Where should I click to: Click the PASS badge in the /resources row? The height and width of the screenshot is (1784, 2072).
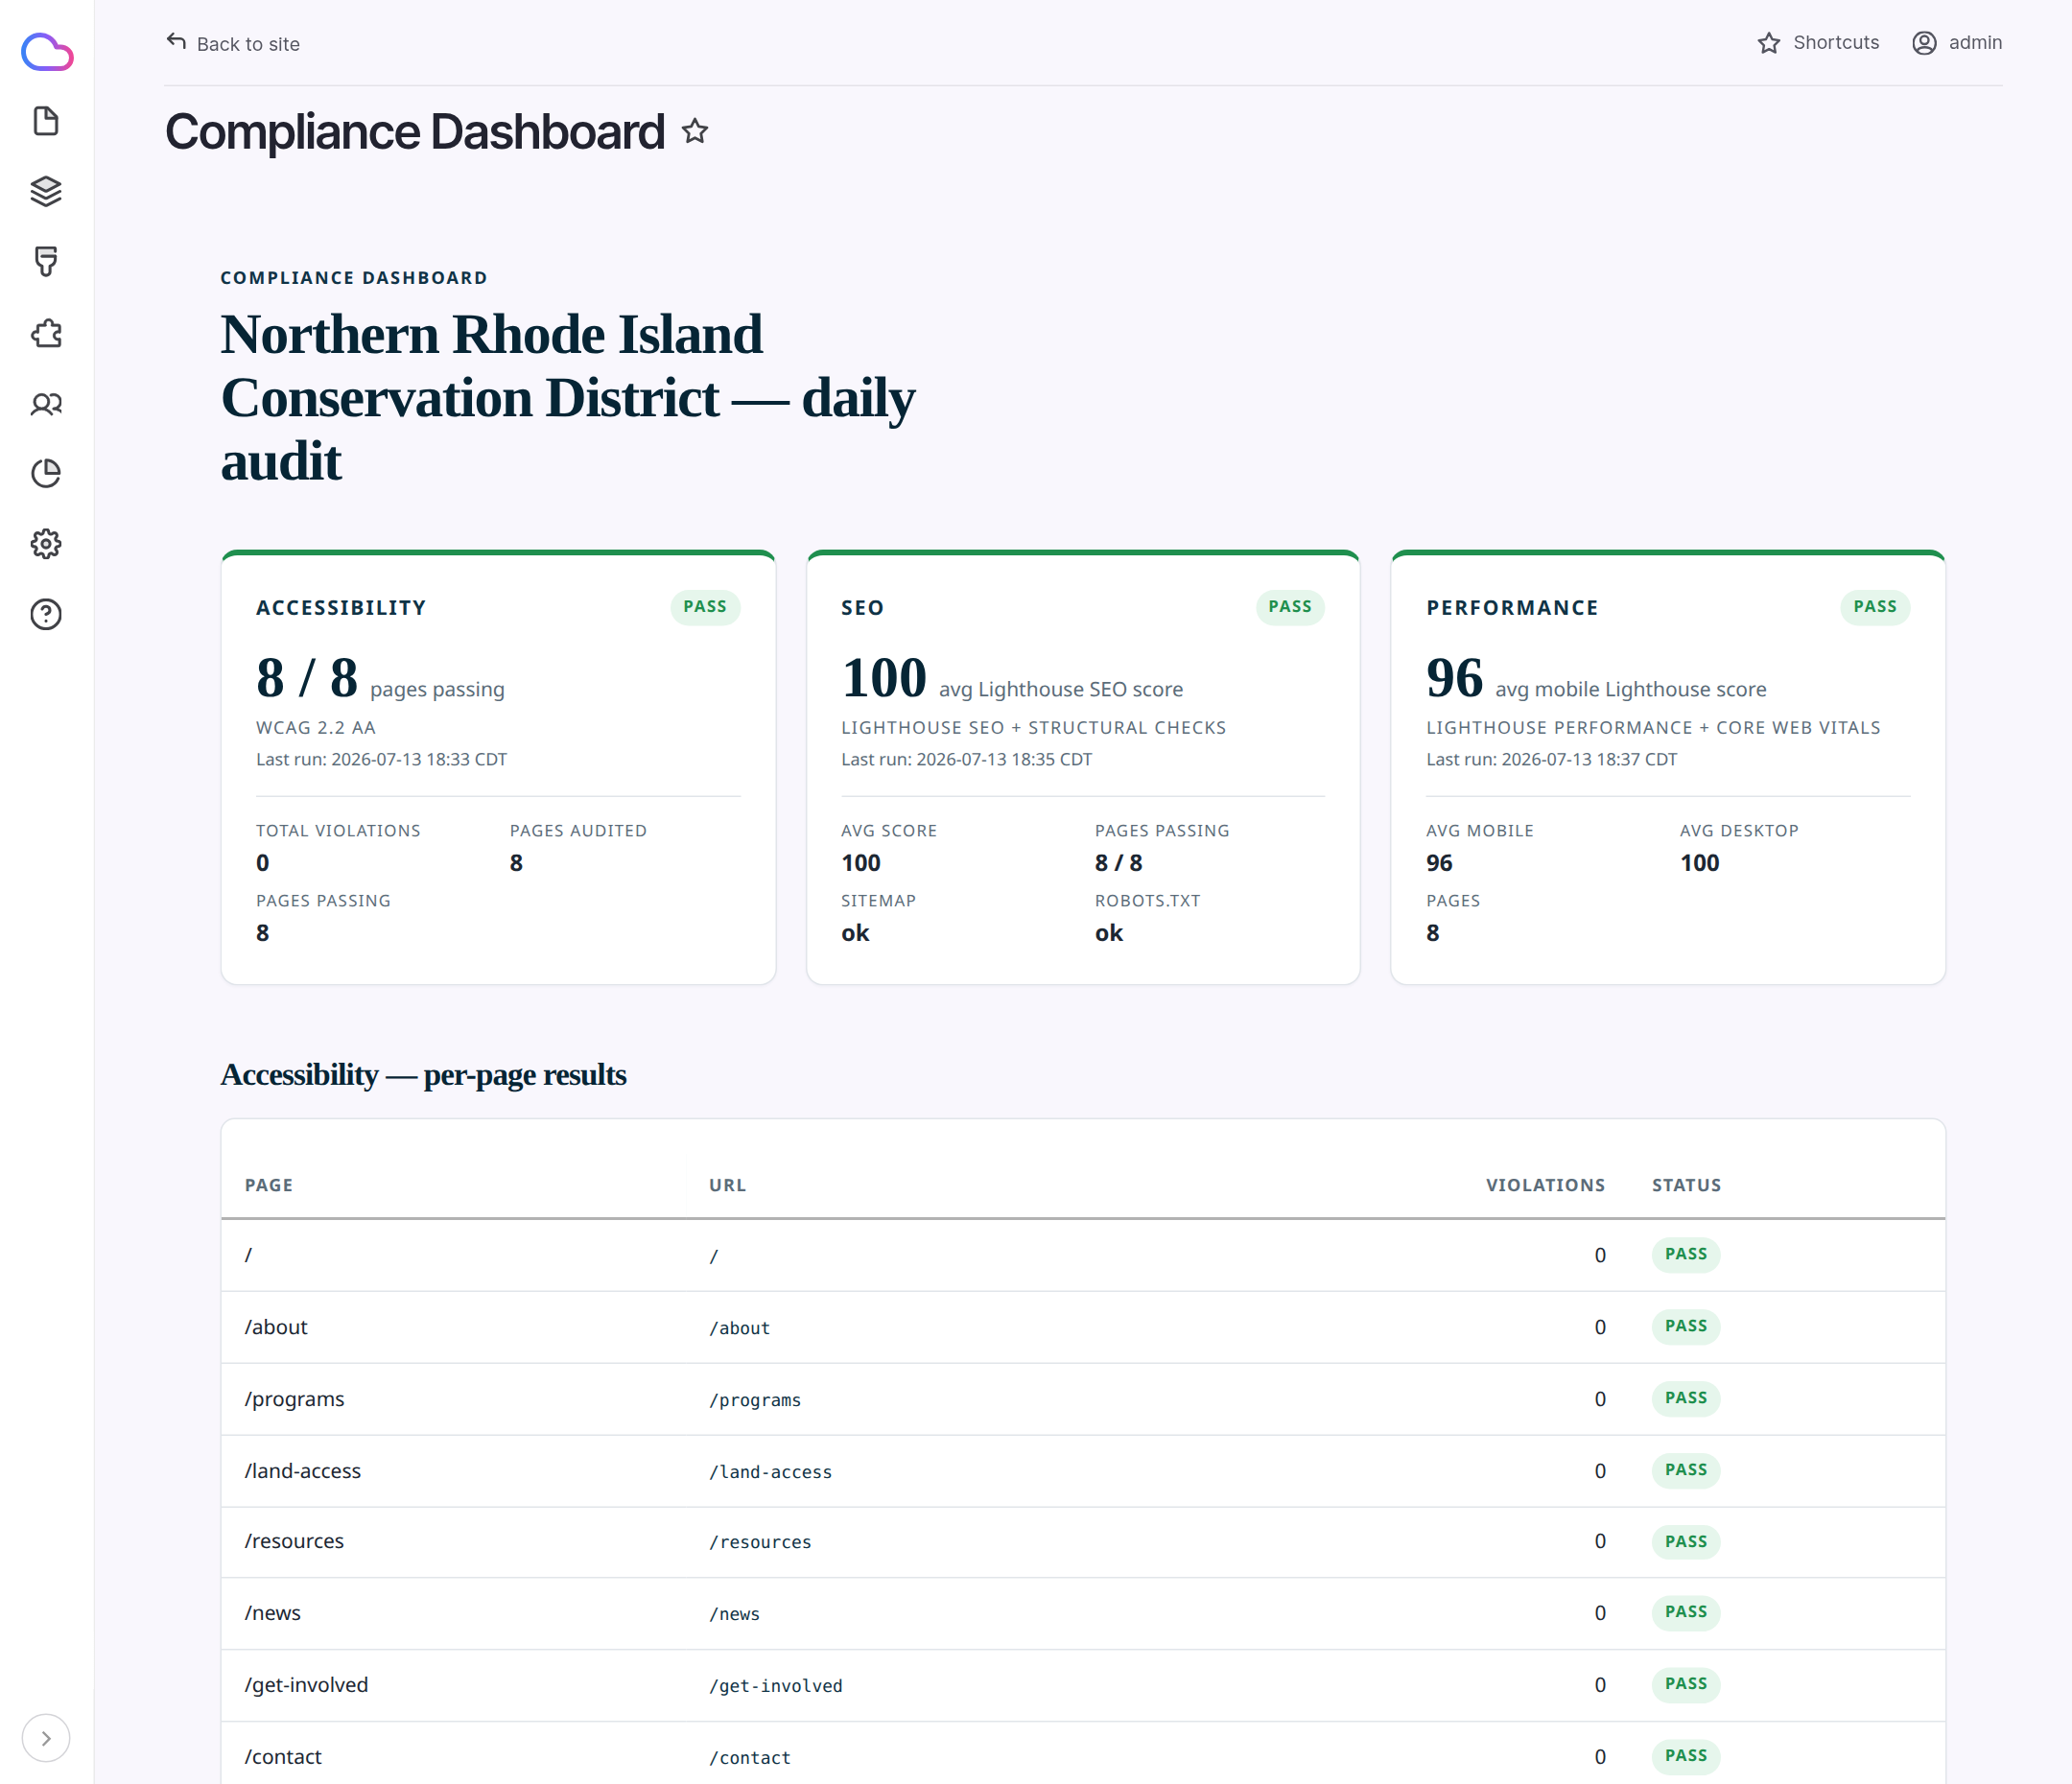click(x=1686, y=1542)
